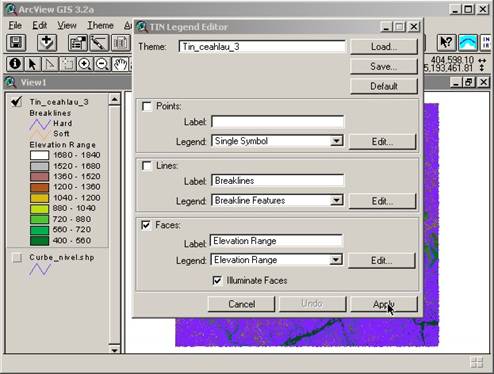Select the Zoom In tool
494x374 pixels.
[x=85, y=64]
